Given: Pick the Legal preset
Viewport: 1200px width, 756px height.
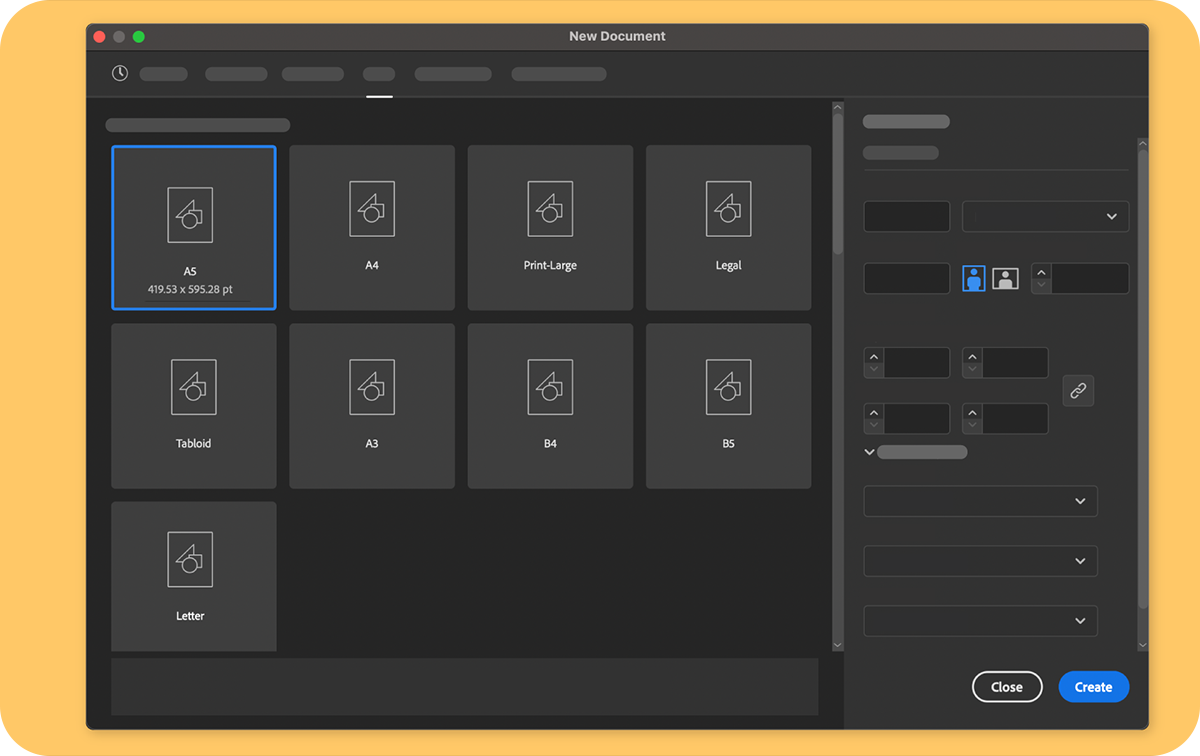Looking at the screenshot, I should pyautogui.click(x=728, y=227).
